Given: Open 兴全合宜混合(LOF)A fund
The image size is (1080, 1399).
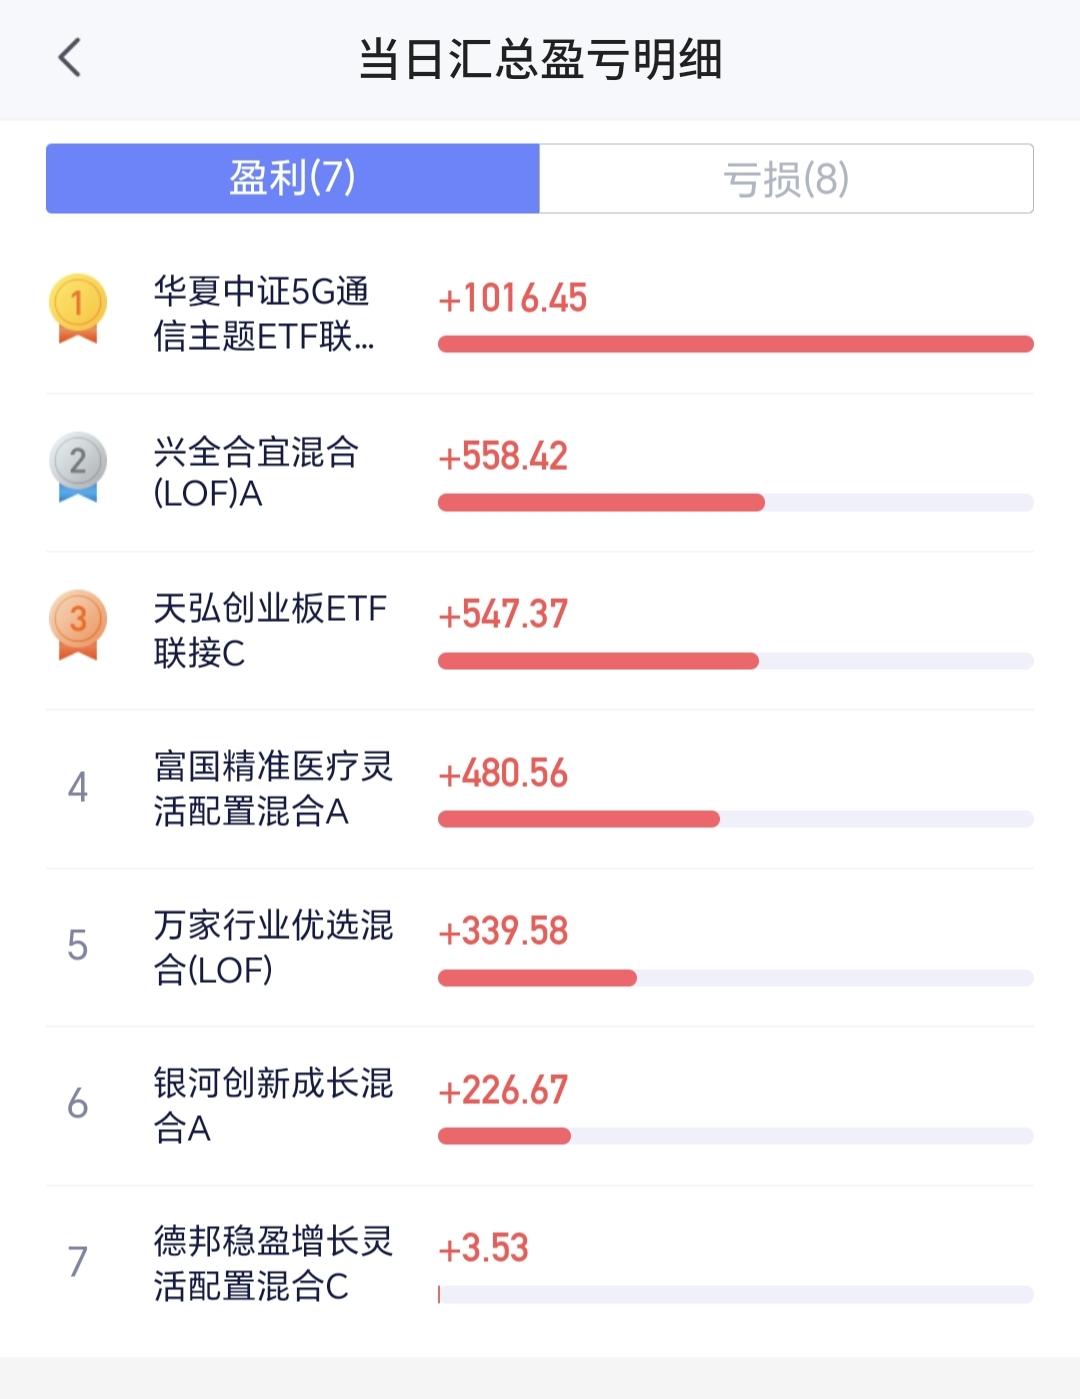Looking at the screenshot, I should (256, 472).
